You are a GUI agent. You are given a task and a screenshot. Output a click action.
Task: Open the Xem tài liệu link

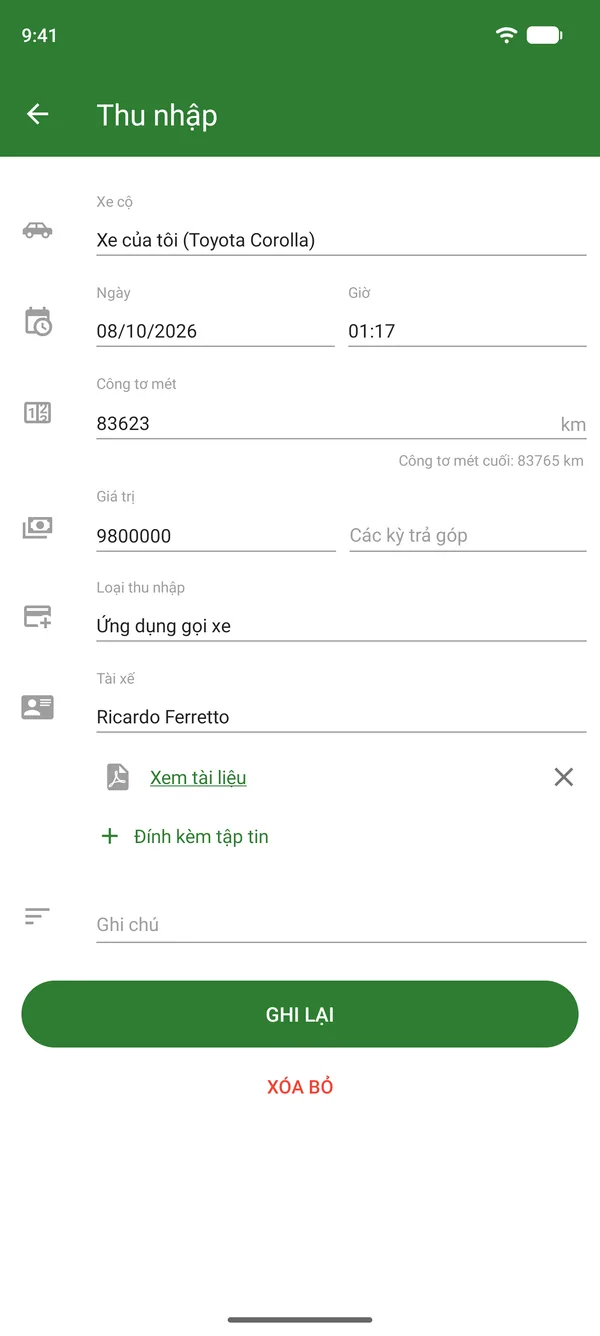(x=198, y=777)
